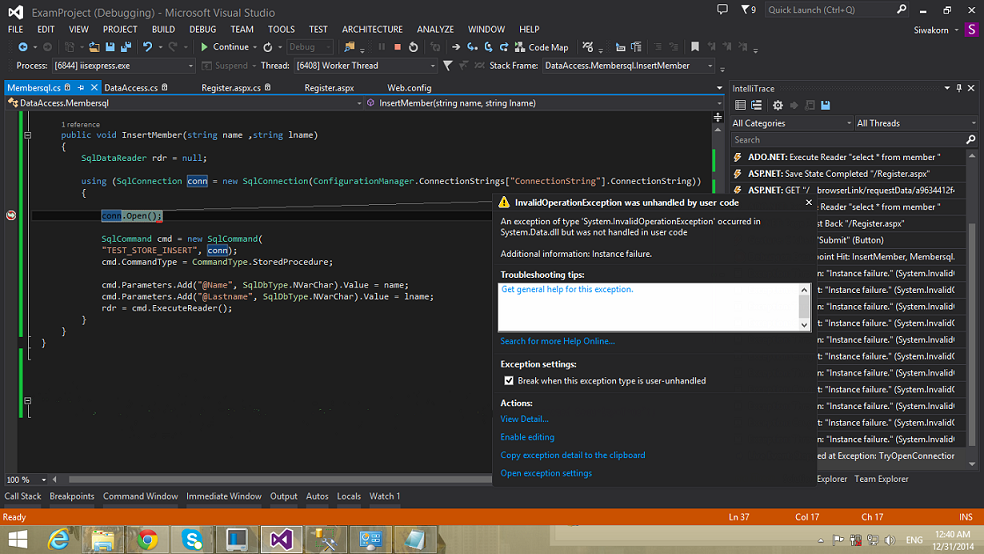
Task: Open the All Threads dropdown
Action: (x=916, y=123)
